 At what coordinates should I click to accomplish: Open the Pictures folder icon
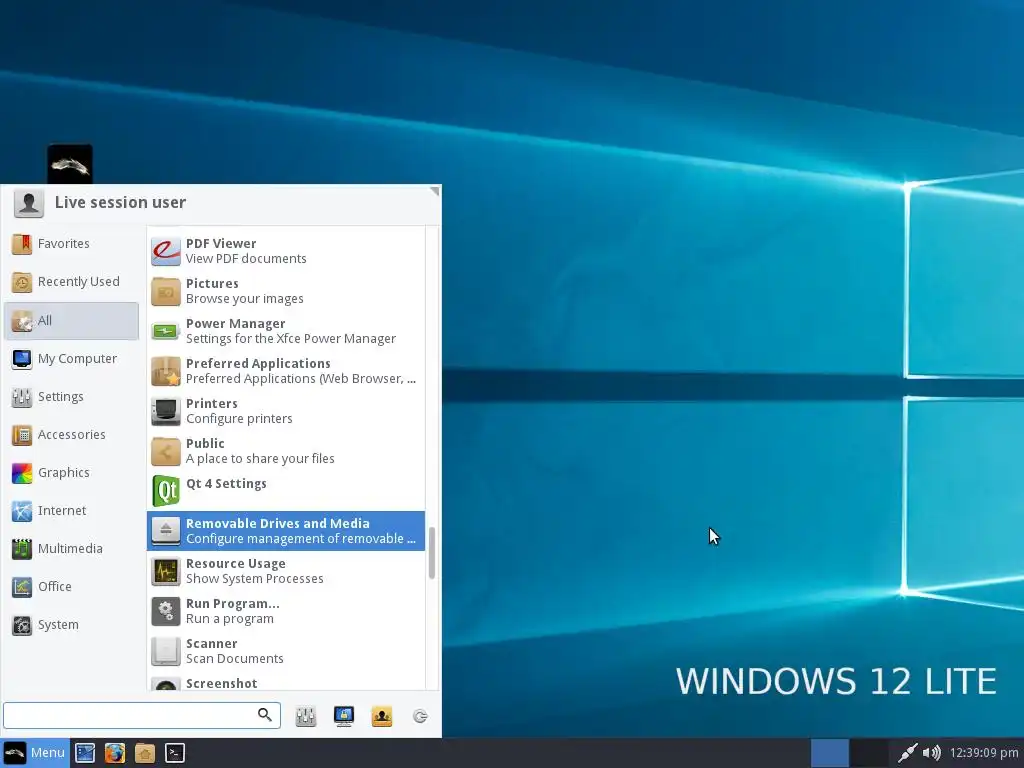(166, 291)
